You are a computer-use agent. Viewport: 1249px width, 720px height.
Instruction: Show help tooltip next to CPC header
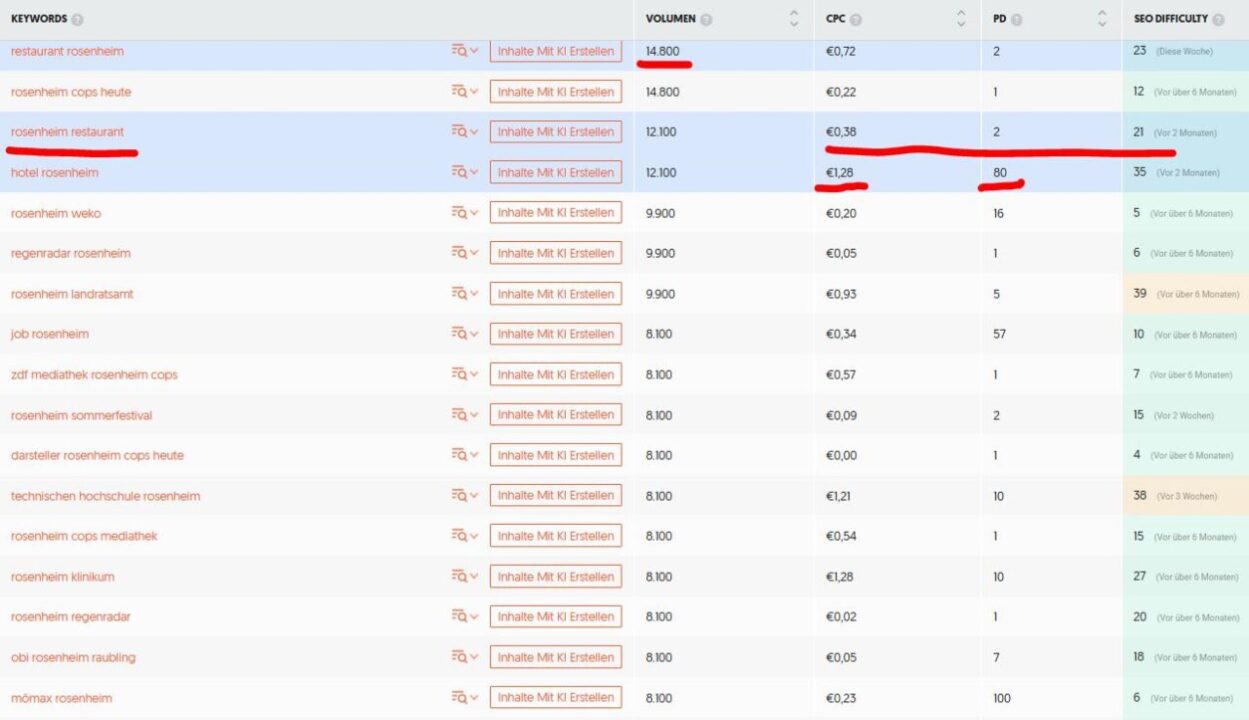click(x=856, y=19)
